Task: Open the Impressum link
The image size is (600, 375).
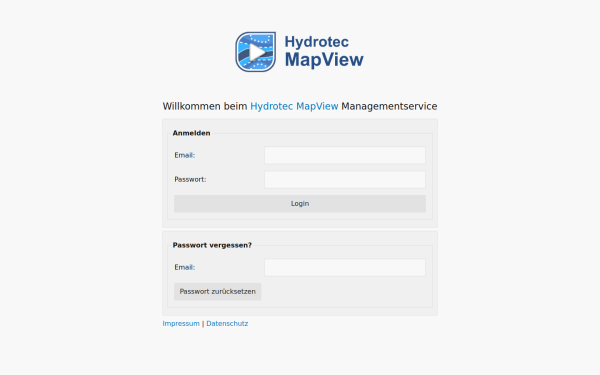Action: click(181, 324)
